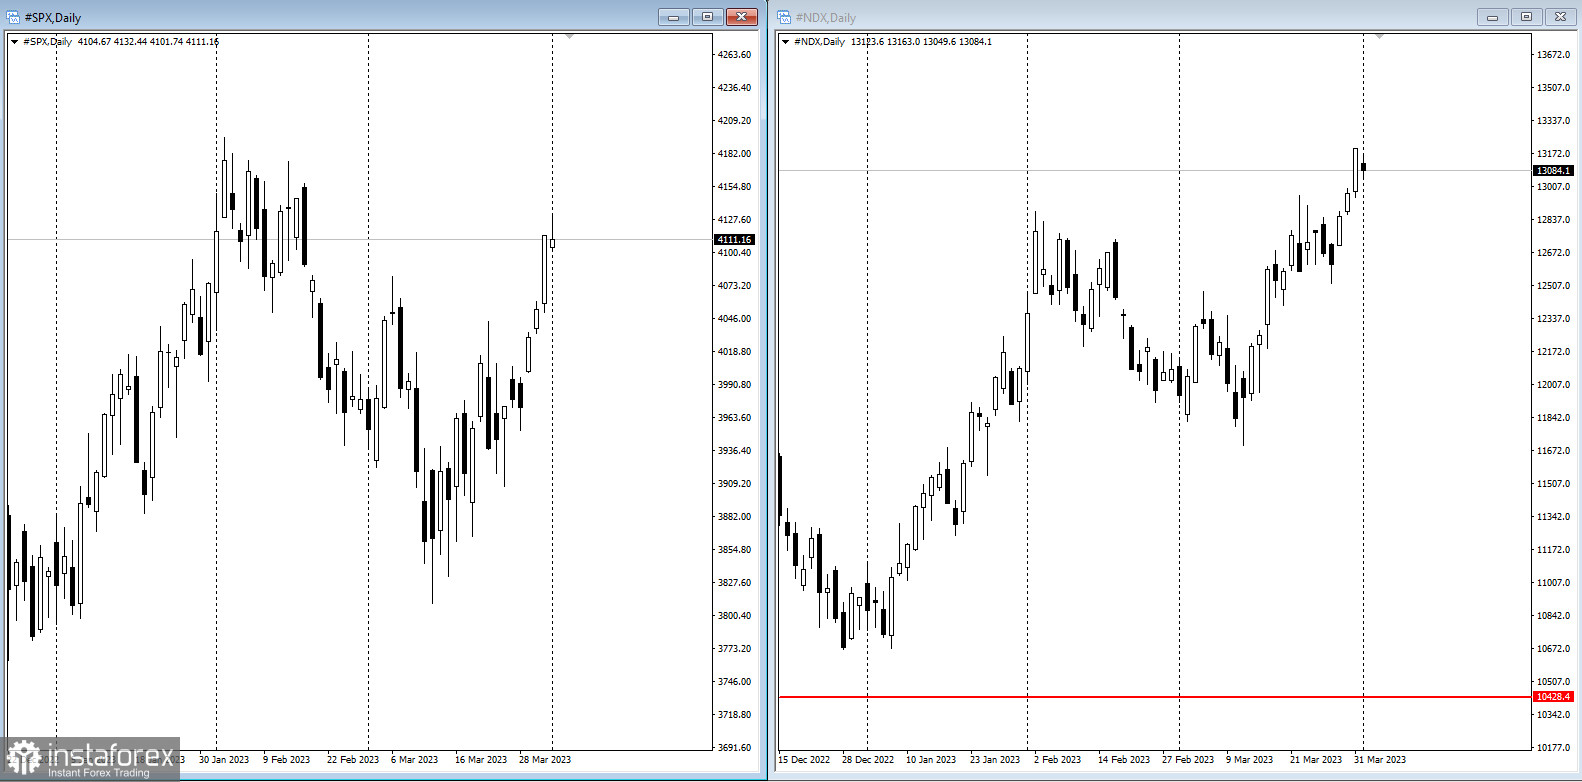Click the 10177.0 price on NDX axis
Viewport: 1582px width, 782px height.
click(x=1553, y=748)
